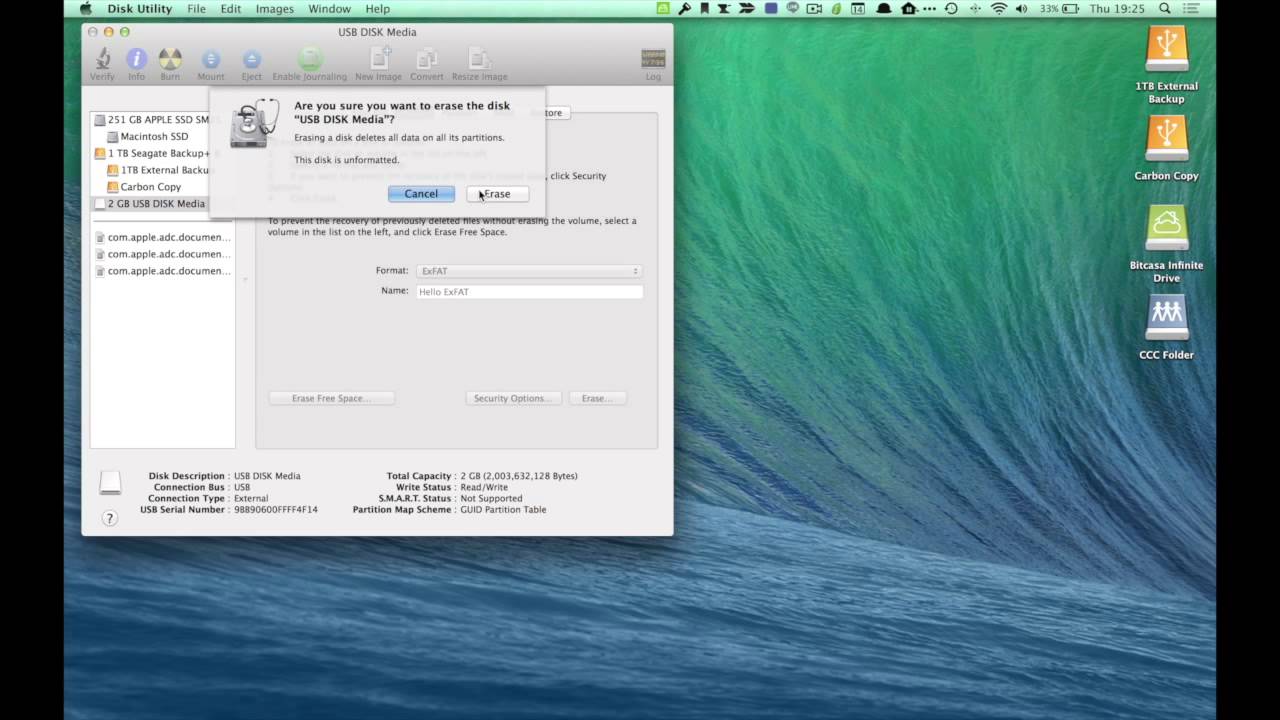Click the camera menu bar icon
This screenshot has width=1280, height=720.
(814, 8)
